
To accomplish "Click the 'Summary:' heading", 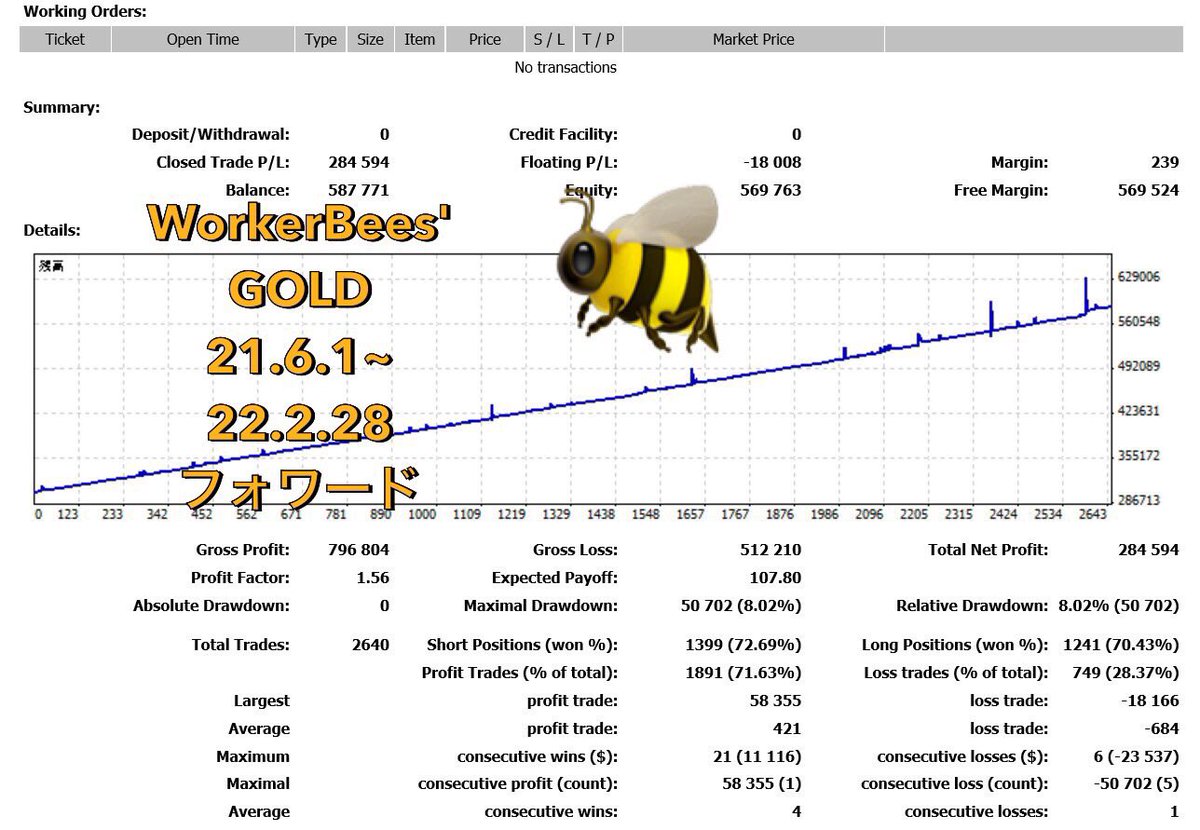I will [61, 107].
